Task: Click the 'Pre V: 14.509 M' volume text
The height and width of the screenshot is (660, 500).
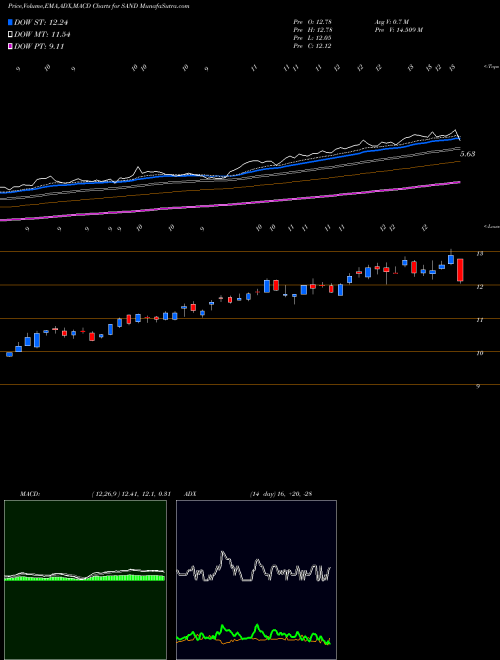Action: click(398, 30)
